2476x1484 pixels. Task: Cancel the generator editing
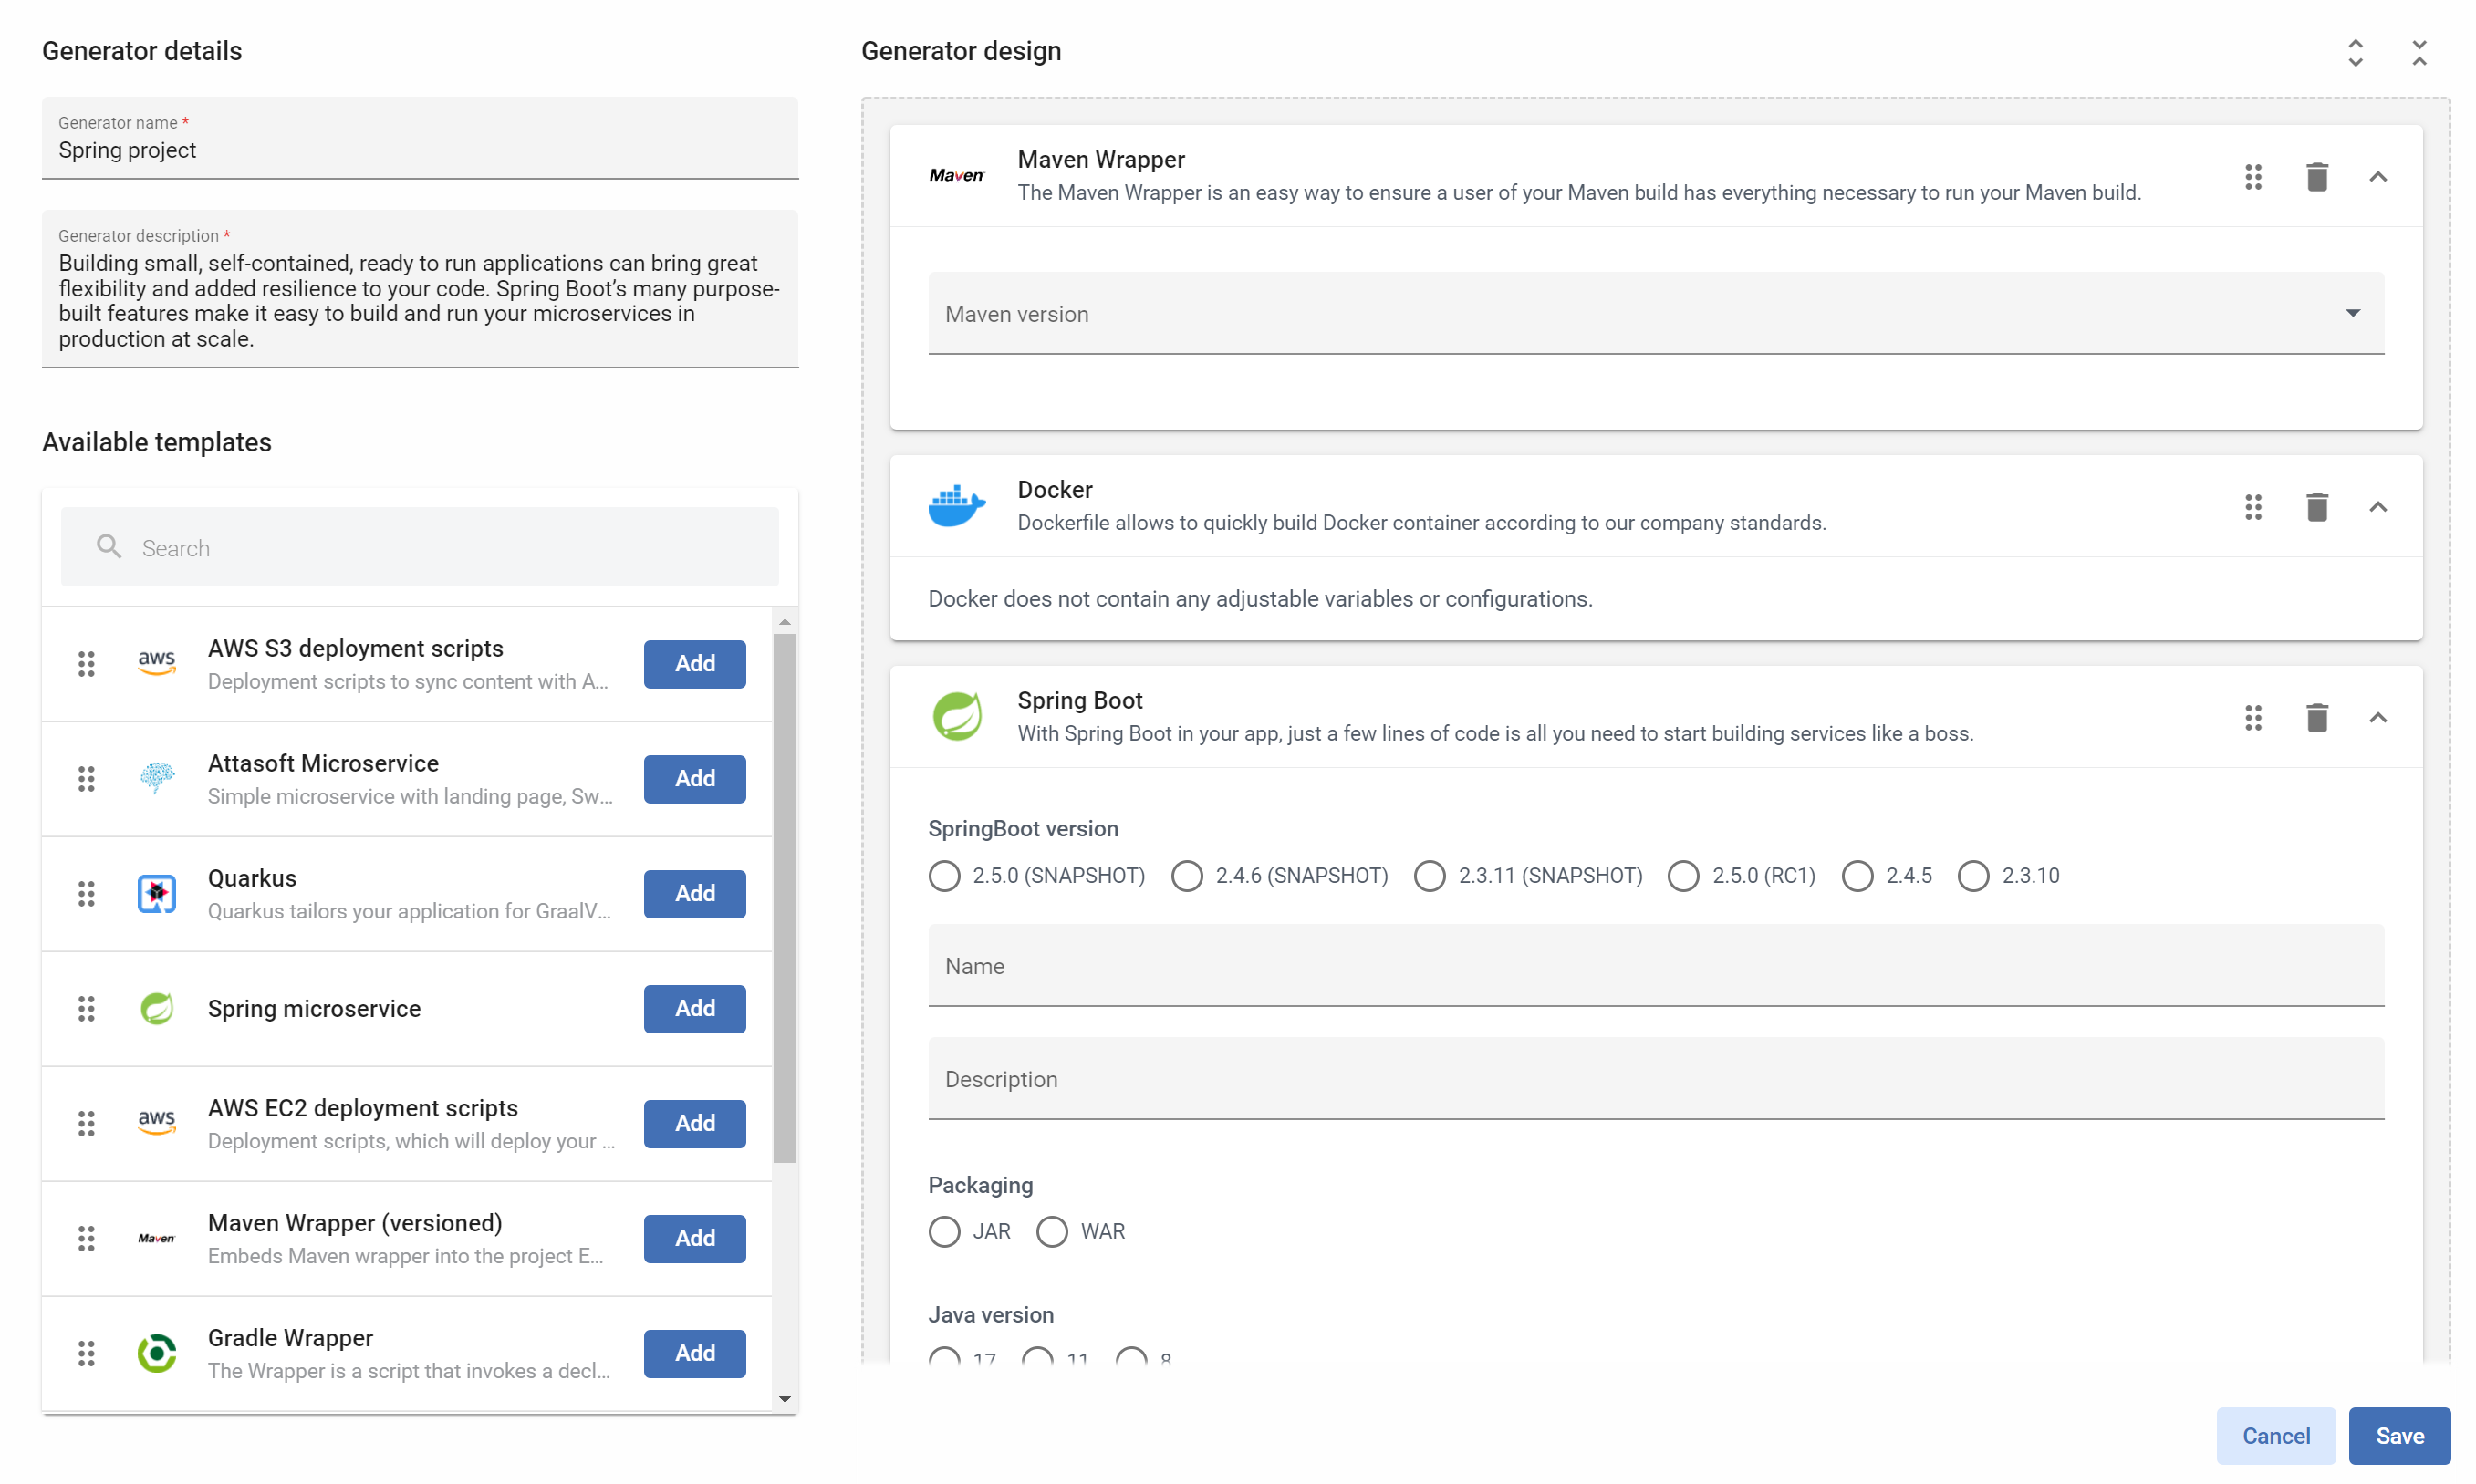tap(2275, 1435)
